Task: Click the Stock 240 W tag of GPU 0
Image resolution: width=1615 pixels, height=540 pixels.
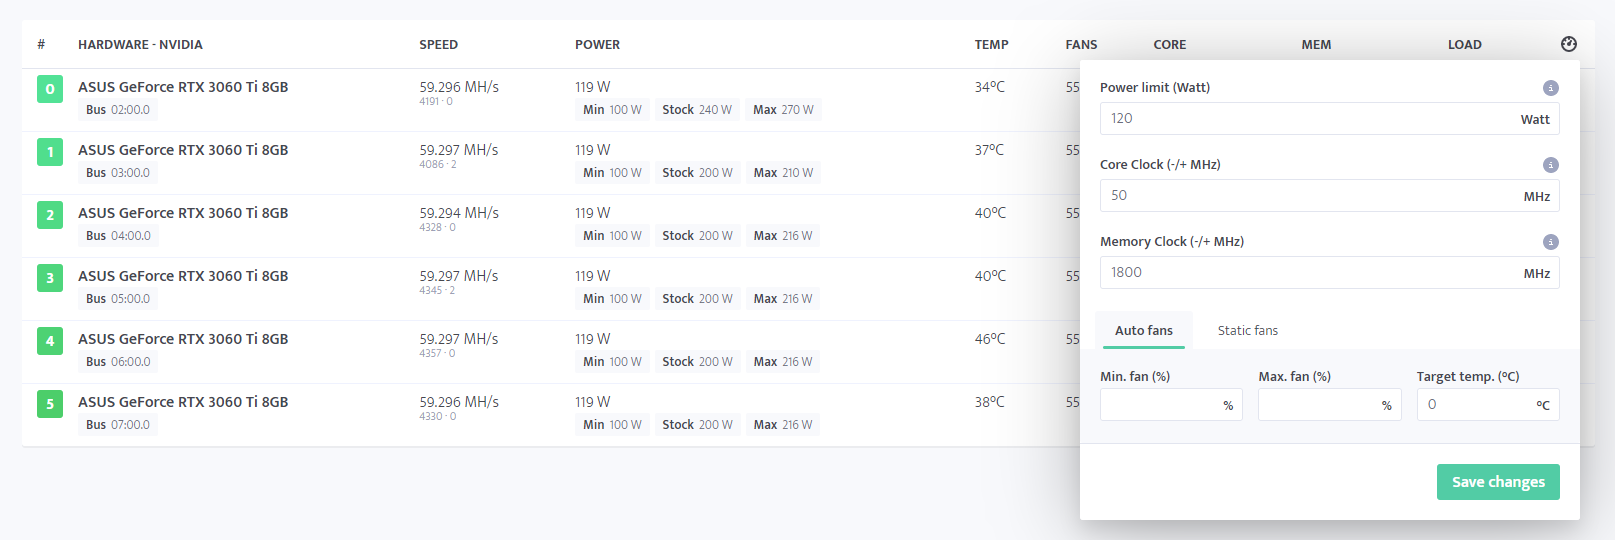Action: click(697, 110)
